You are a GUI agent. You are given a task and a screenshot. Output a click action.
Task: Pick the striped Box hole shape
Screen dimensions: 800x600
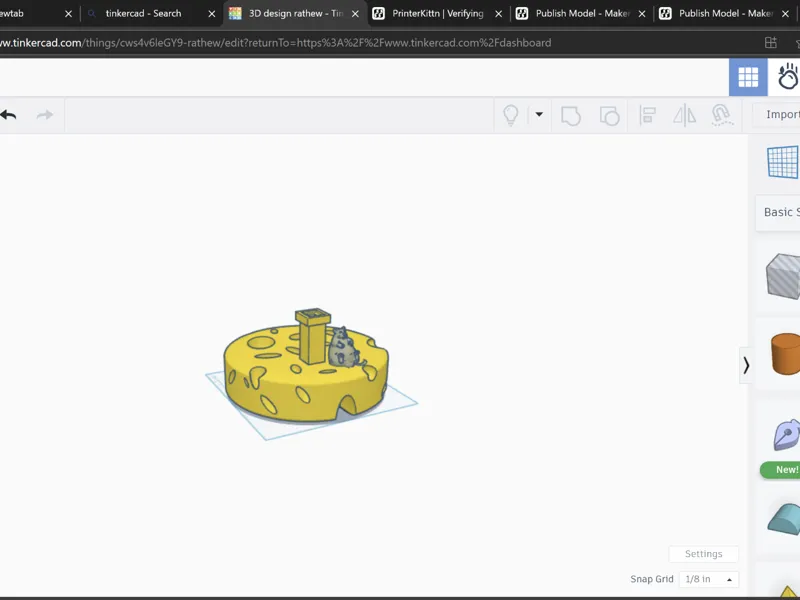point(783,276)
